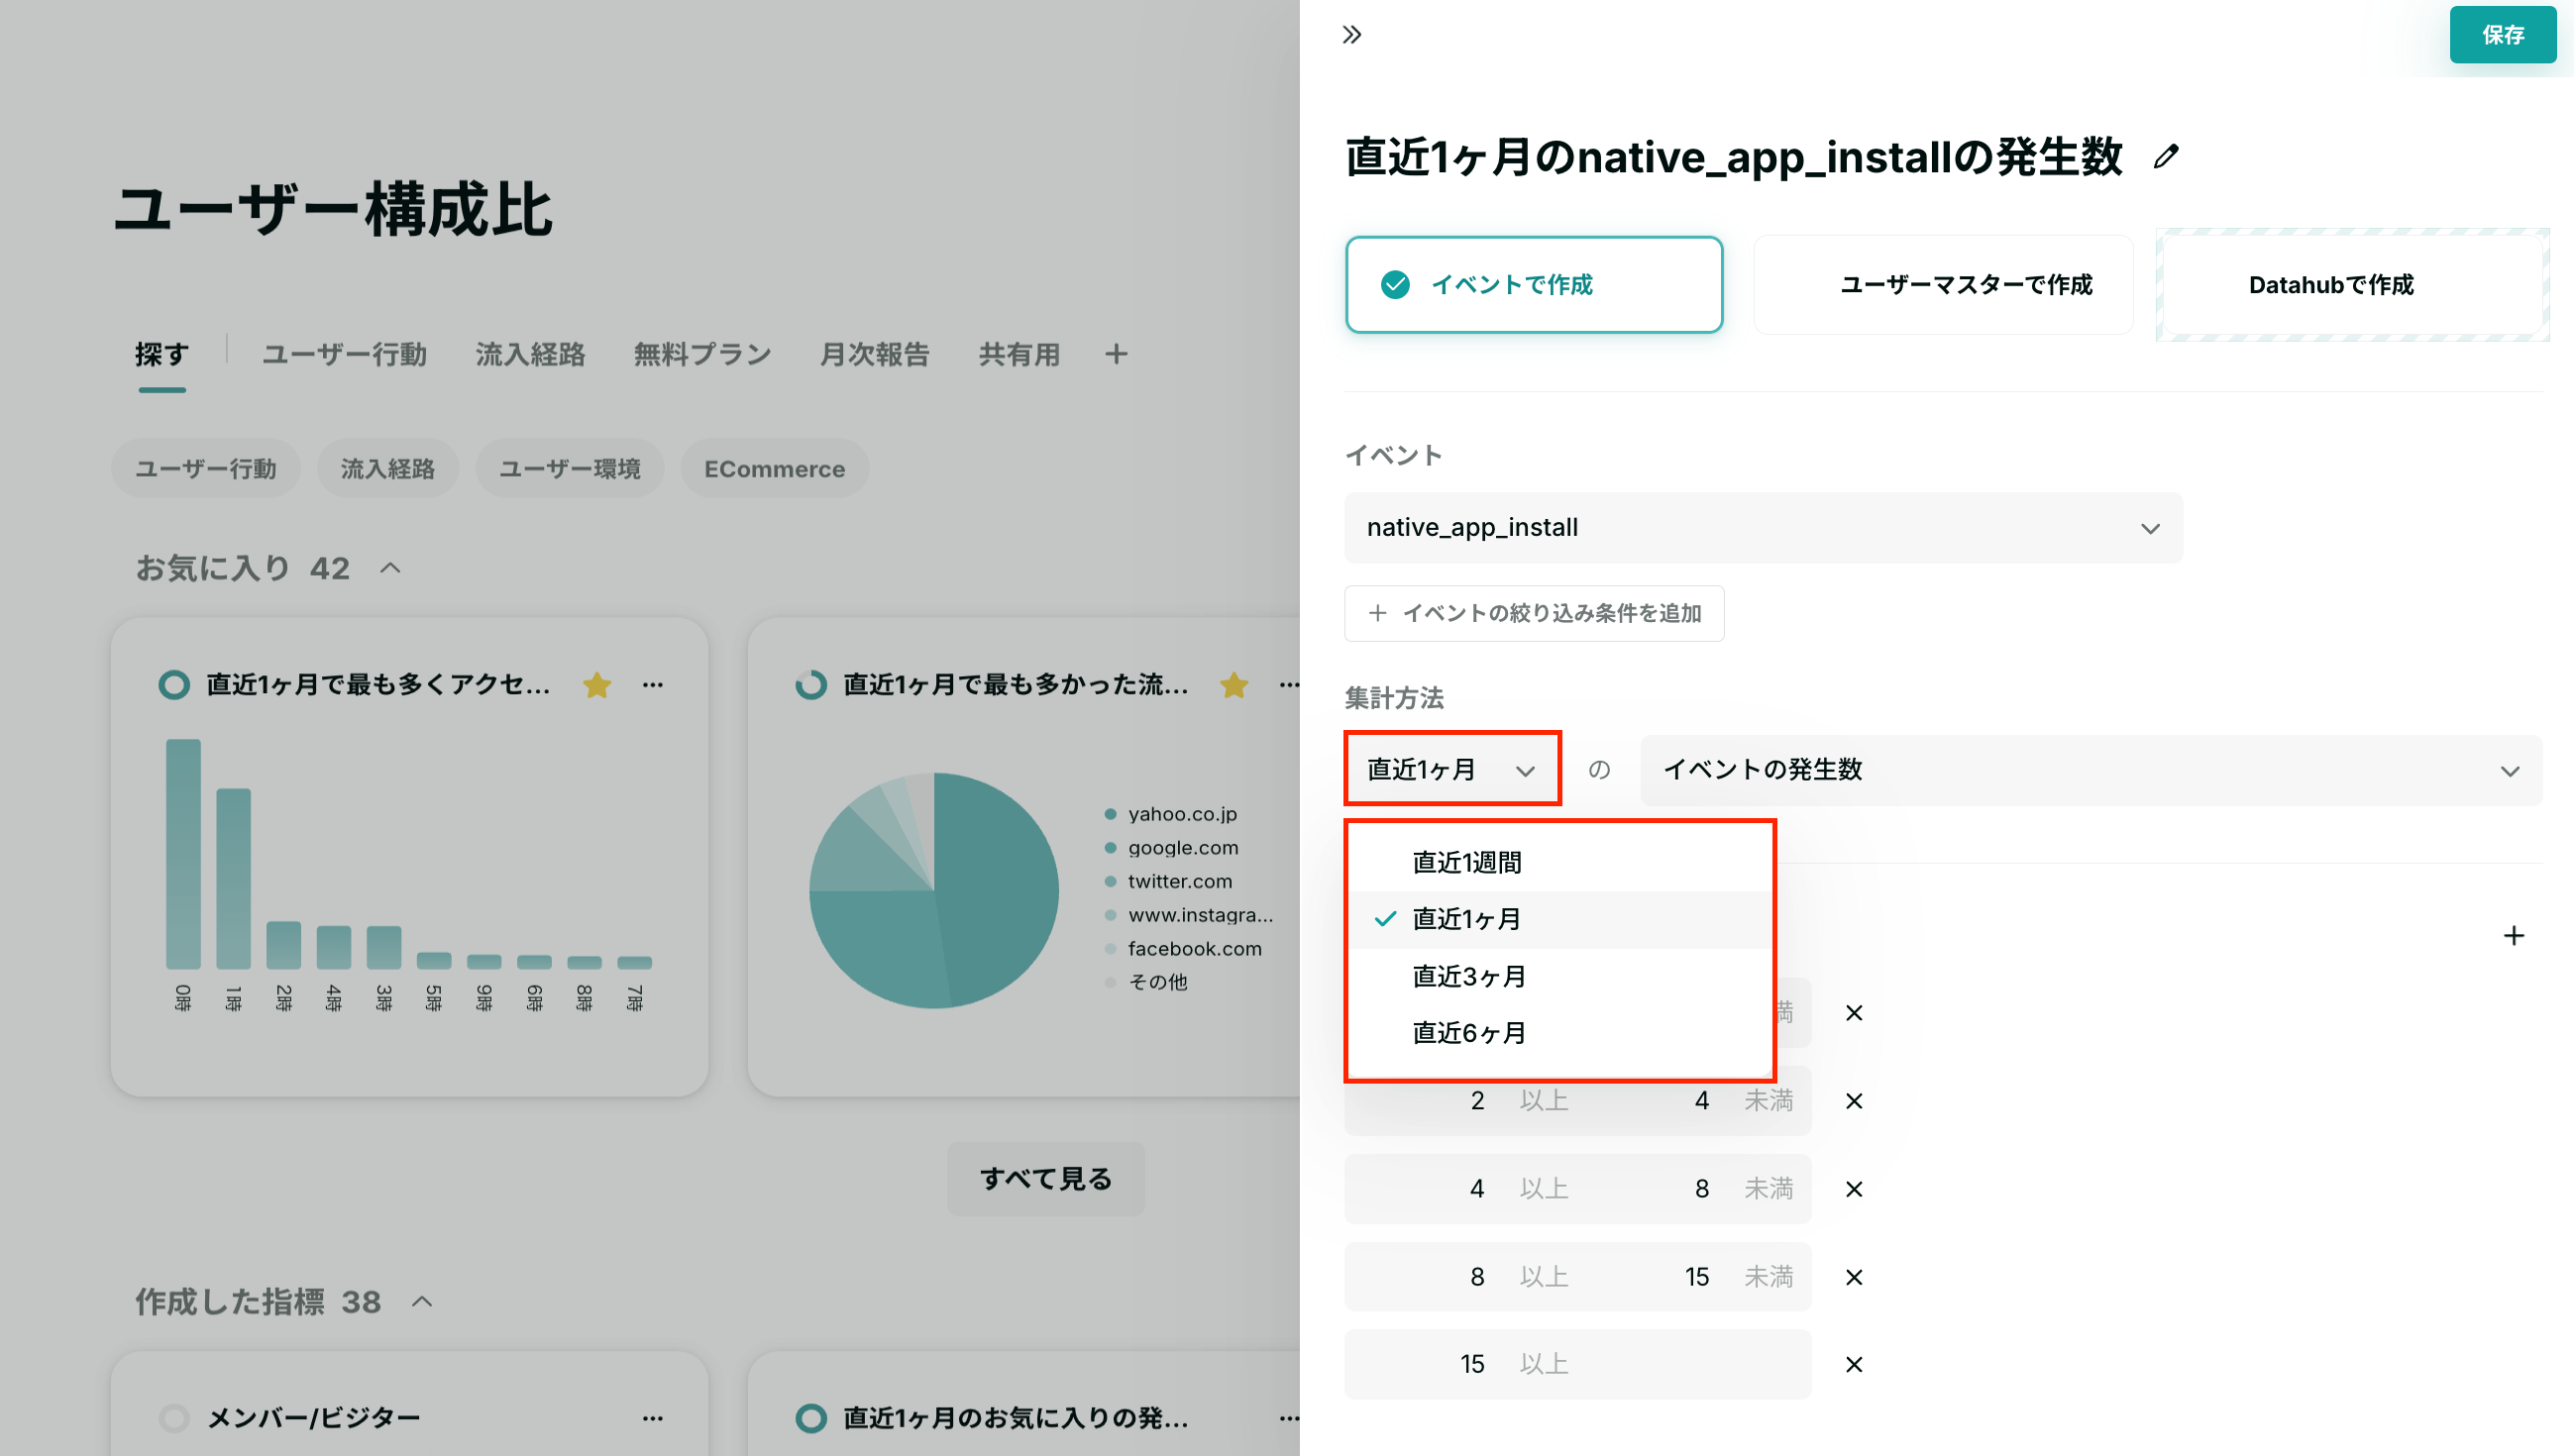
Task: Open more options on メンバー/ビジター card
Action: click(x=653, y=1418)
